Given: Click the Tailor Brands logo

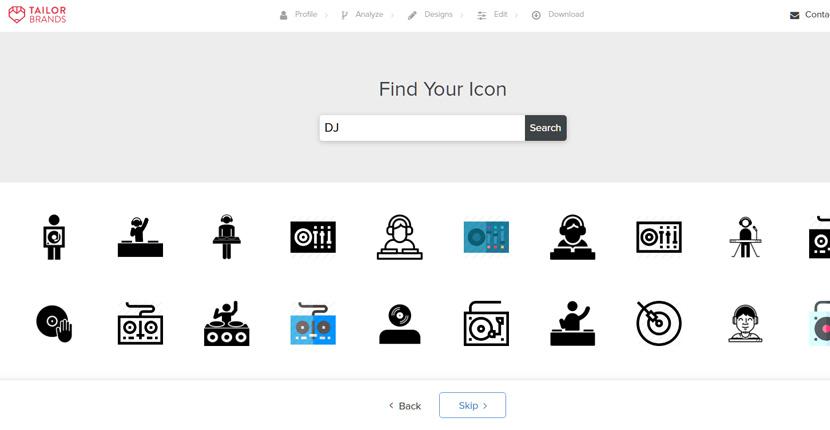Looking at the screenshot, I should click(37, 14).
